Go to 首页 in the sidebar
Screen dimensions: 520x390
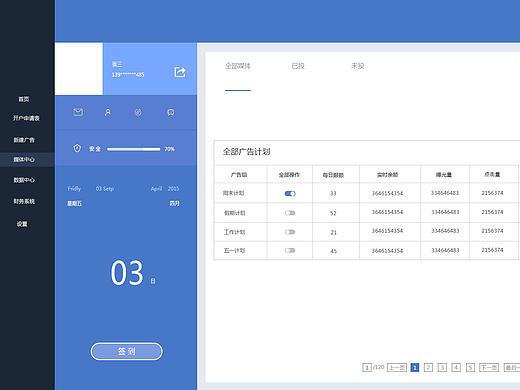pyautogui.click(x=24, y=99)
